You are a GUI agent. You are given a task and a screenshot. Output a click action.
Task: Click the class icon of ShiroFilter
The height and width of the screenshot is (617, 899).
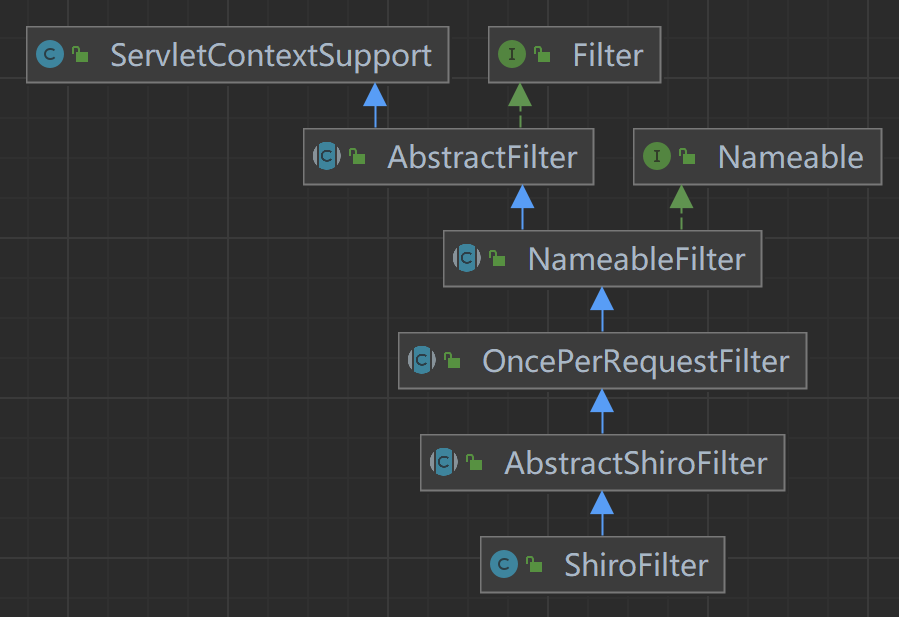pos(504,565)
